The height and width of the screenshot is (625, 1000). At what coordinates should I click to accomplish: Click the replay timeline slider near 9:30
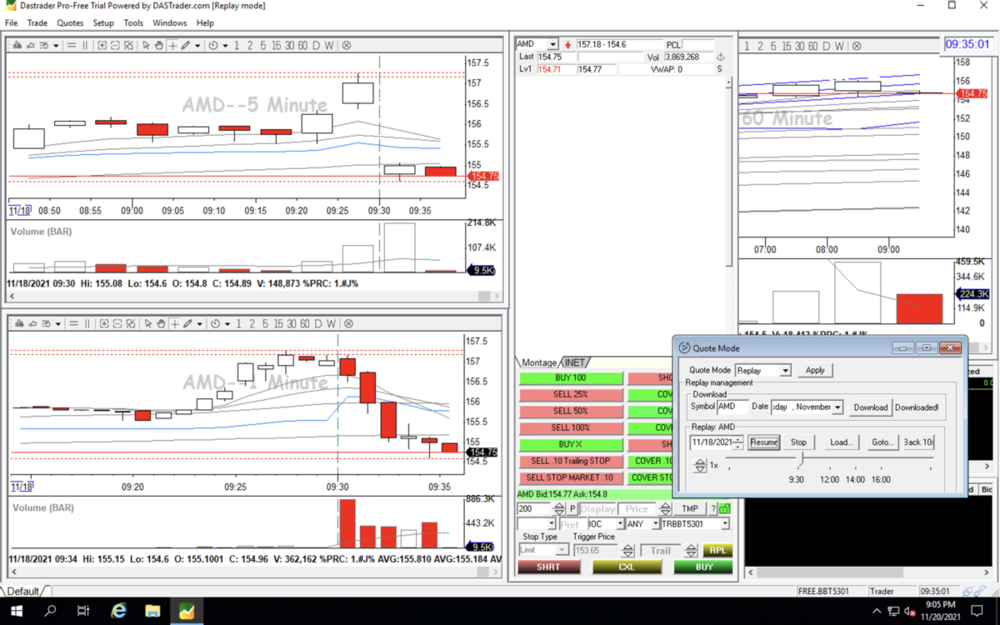pyautogui.click(x=801, y=460)
